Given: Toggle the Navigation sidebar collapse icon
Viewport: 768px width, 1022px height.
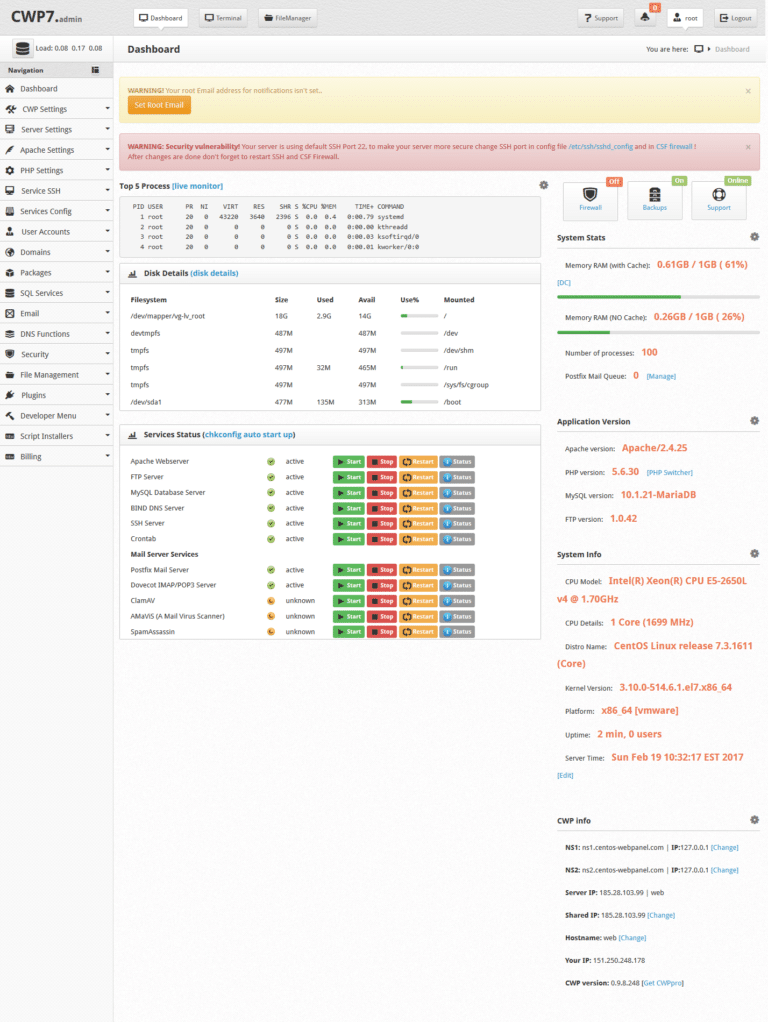Looking at the screenshot, I should (95, 70).
